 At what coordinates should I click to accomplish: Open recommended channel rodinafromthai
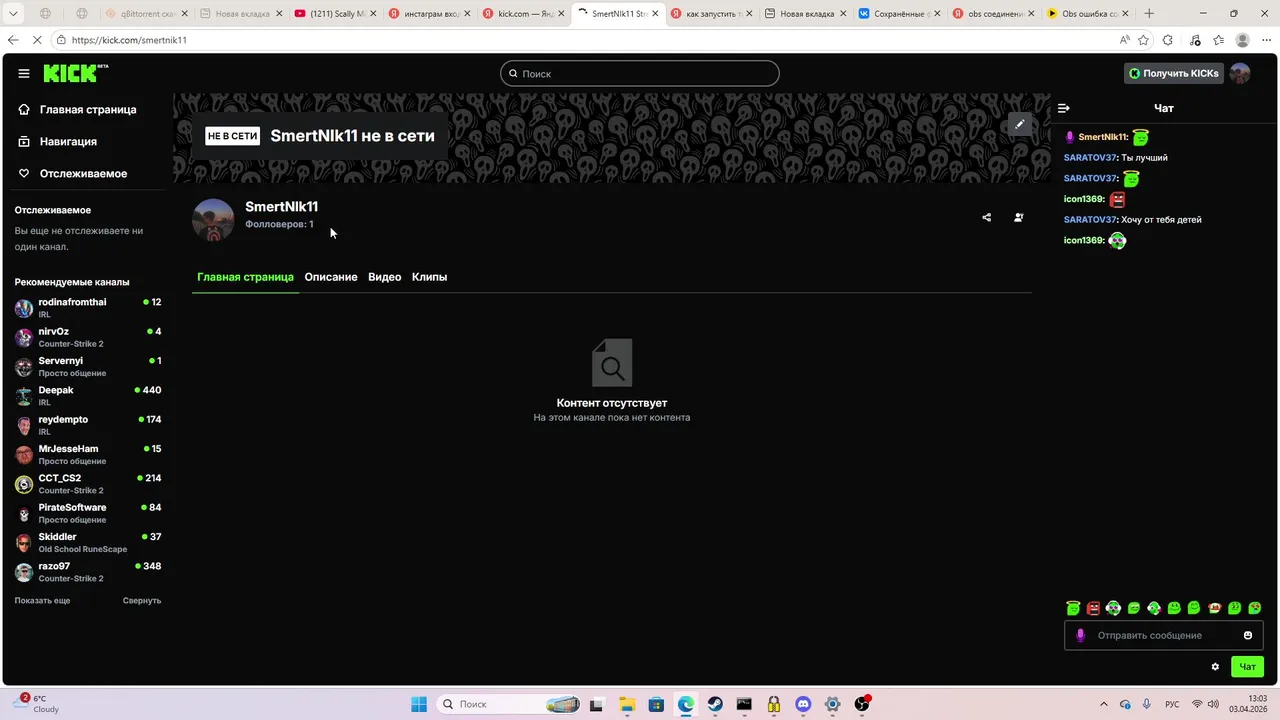pos(88,308)
